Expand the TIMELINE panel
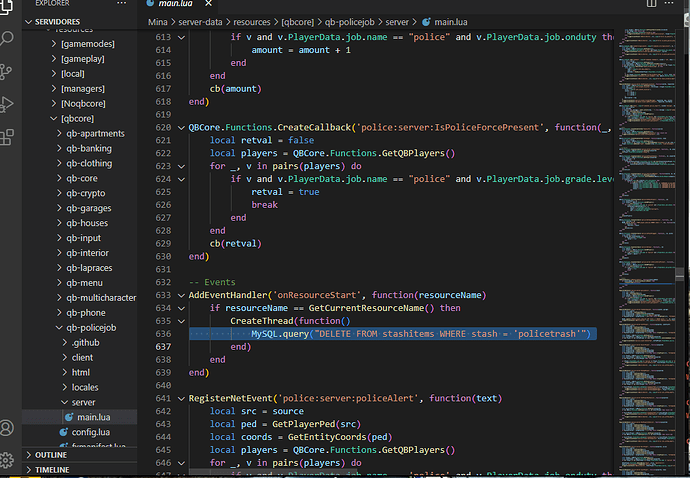Viewport: 690px width, 478px height. click(52, 469)
